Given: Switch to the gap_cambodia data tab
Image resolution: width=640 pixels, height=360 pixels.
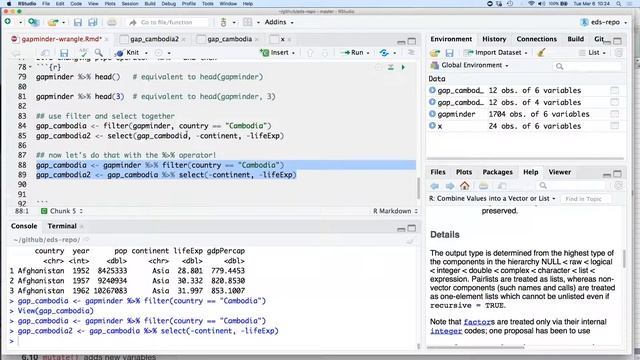Looking at the screenshot, I should point(229,39).
